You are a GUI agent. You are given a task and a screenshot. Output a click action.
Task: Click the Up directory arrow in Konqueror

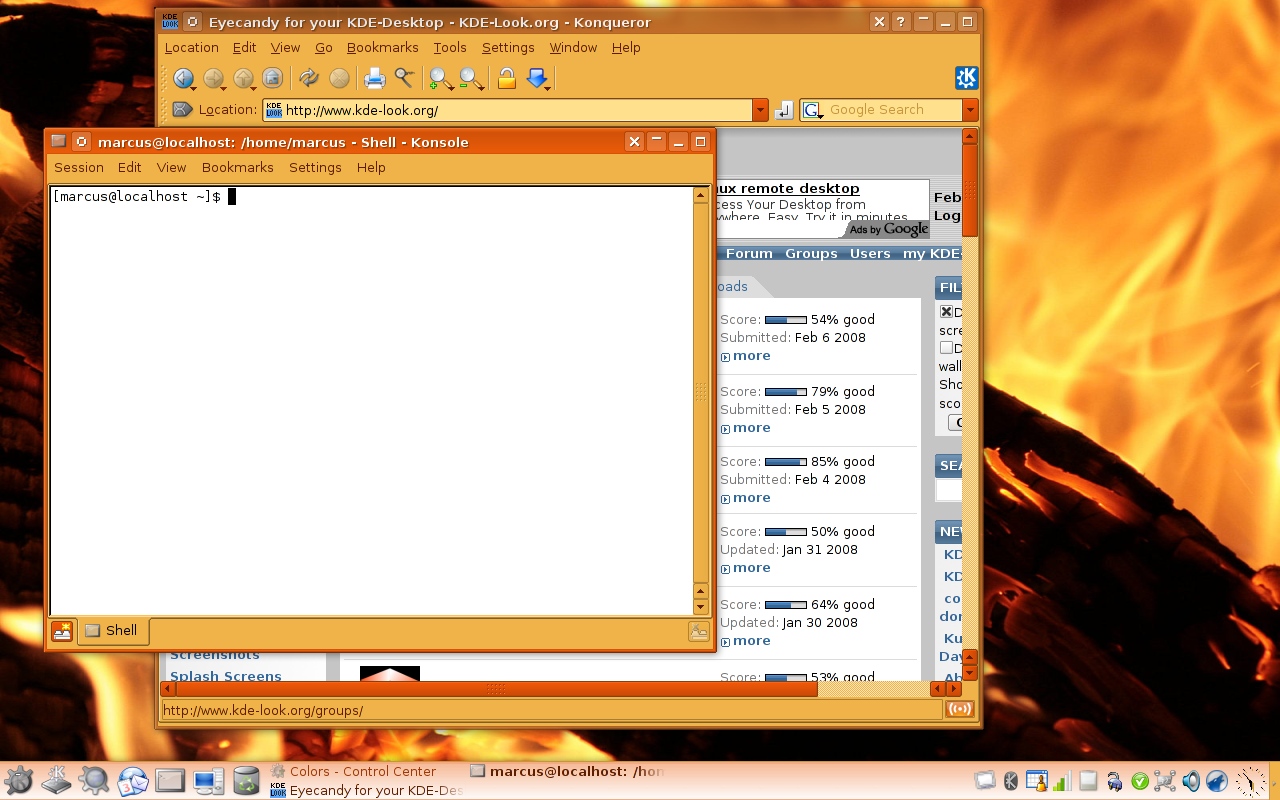[242, 78]
